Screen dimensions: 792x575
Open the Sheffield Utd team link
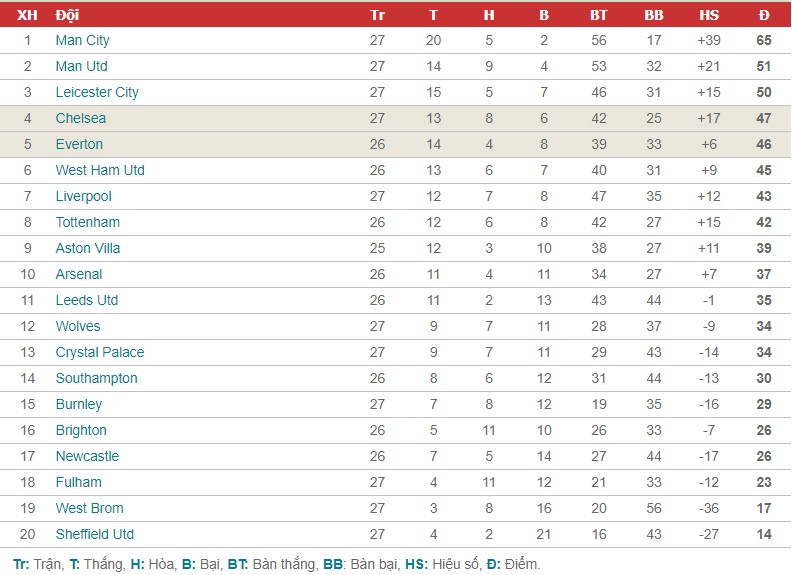94,534
